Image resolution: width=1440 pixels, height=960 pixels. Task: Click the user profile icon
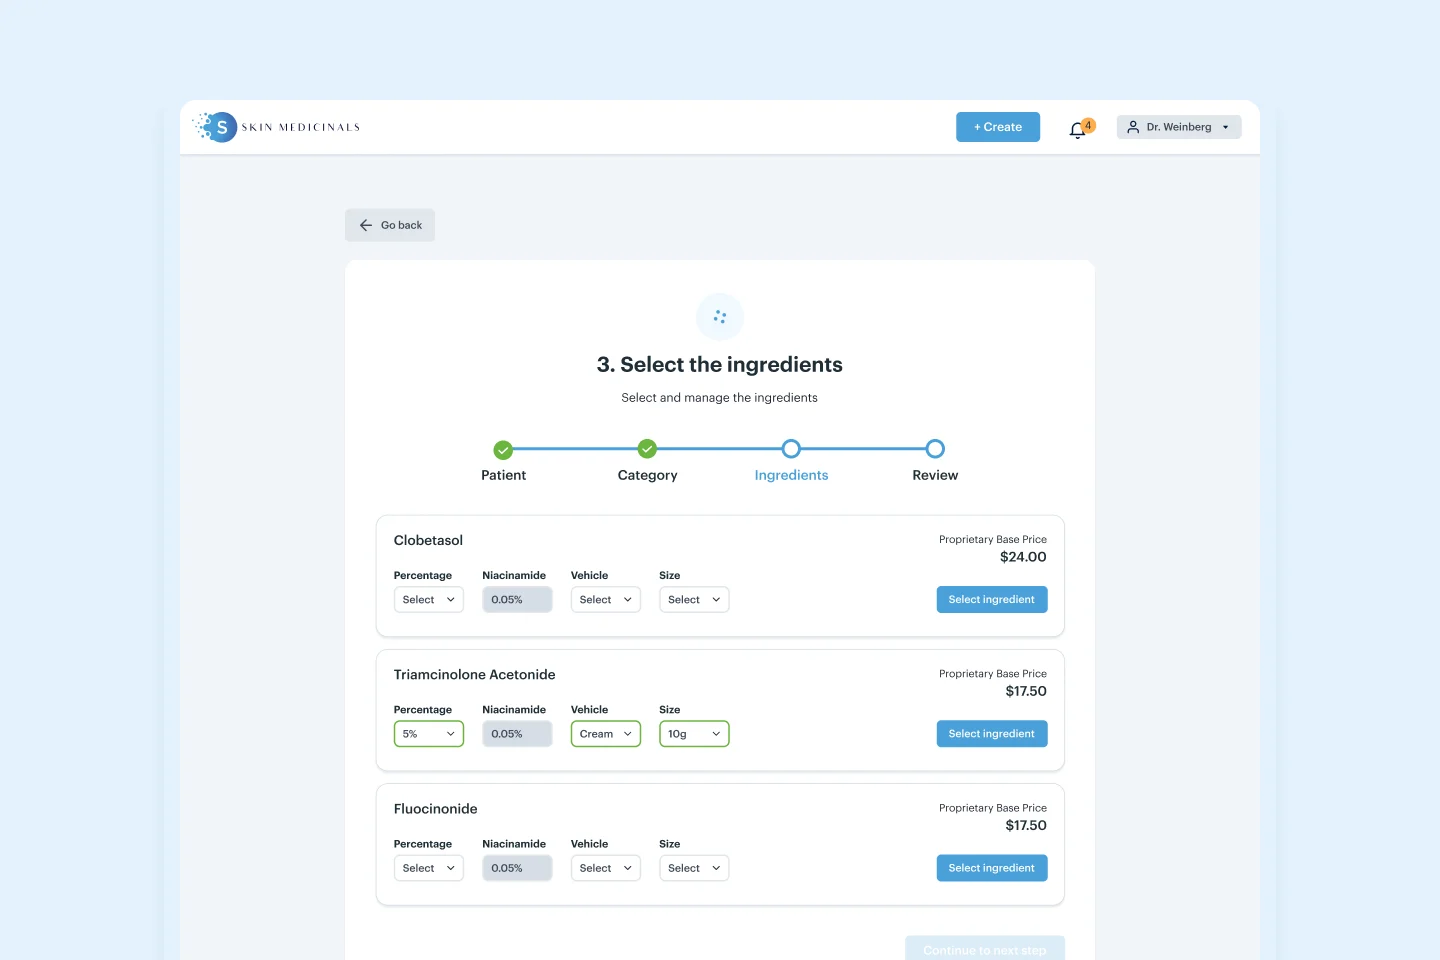click(x=1133, y=127)
